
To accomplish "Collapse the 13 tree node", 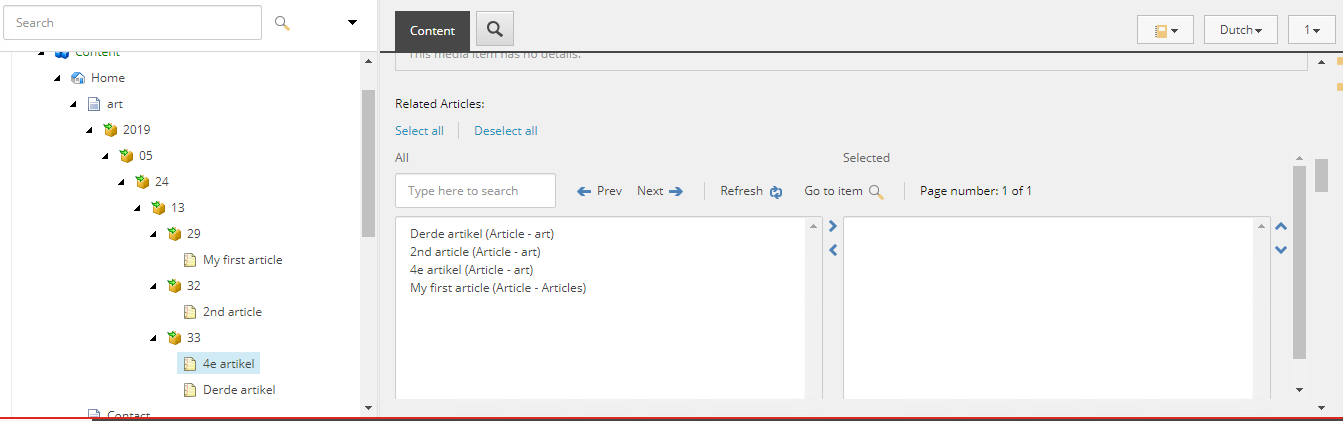I will (138, 208).
